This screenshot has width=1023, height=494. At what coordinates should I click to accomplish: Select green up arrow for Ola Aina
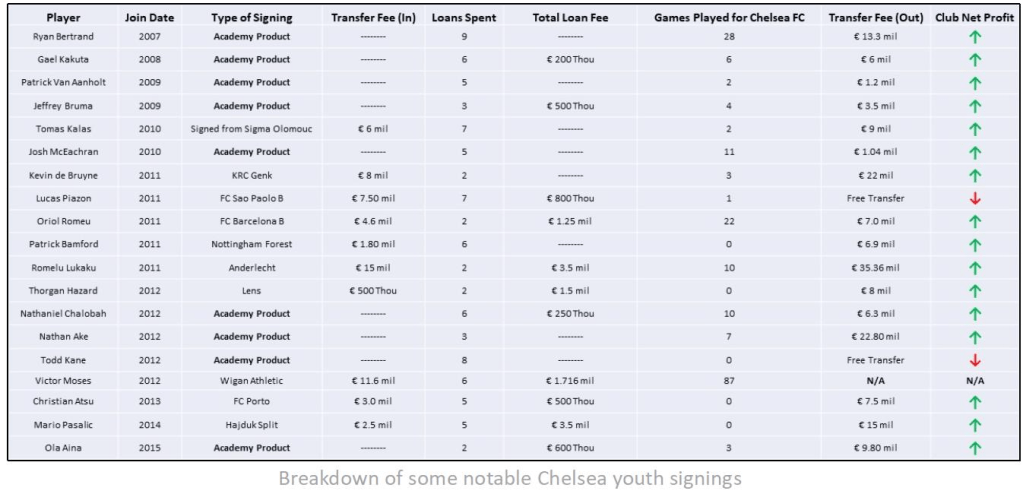tap(975, 447)
